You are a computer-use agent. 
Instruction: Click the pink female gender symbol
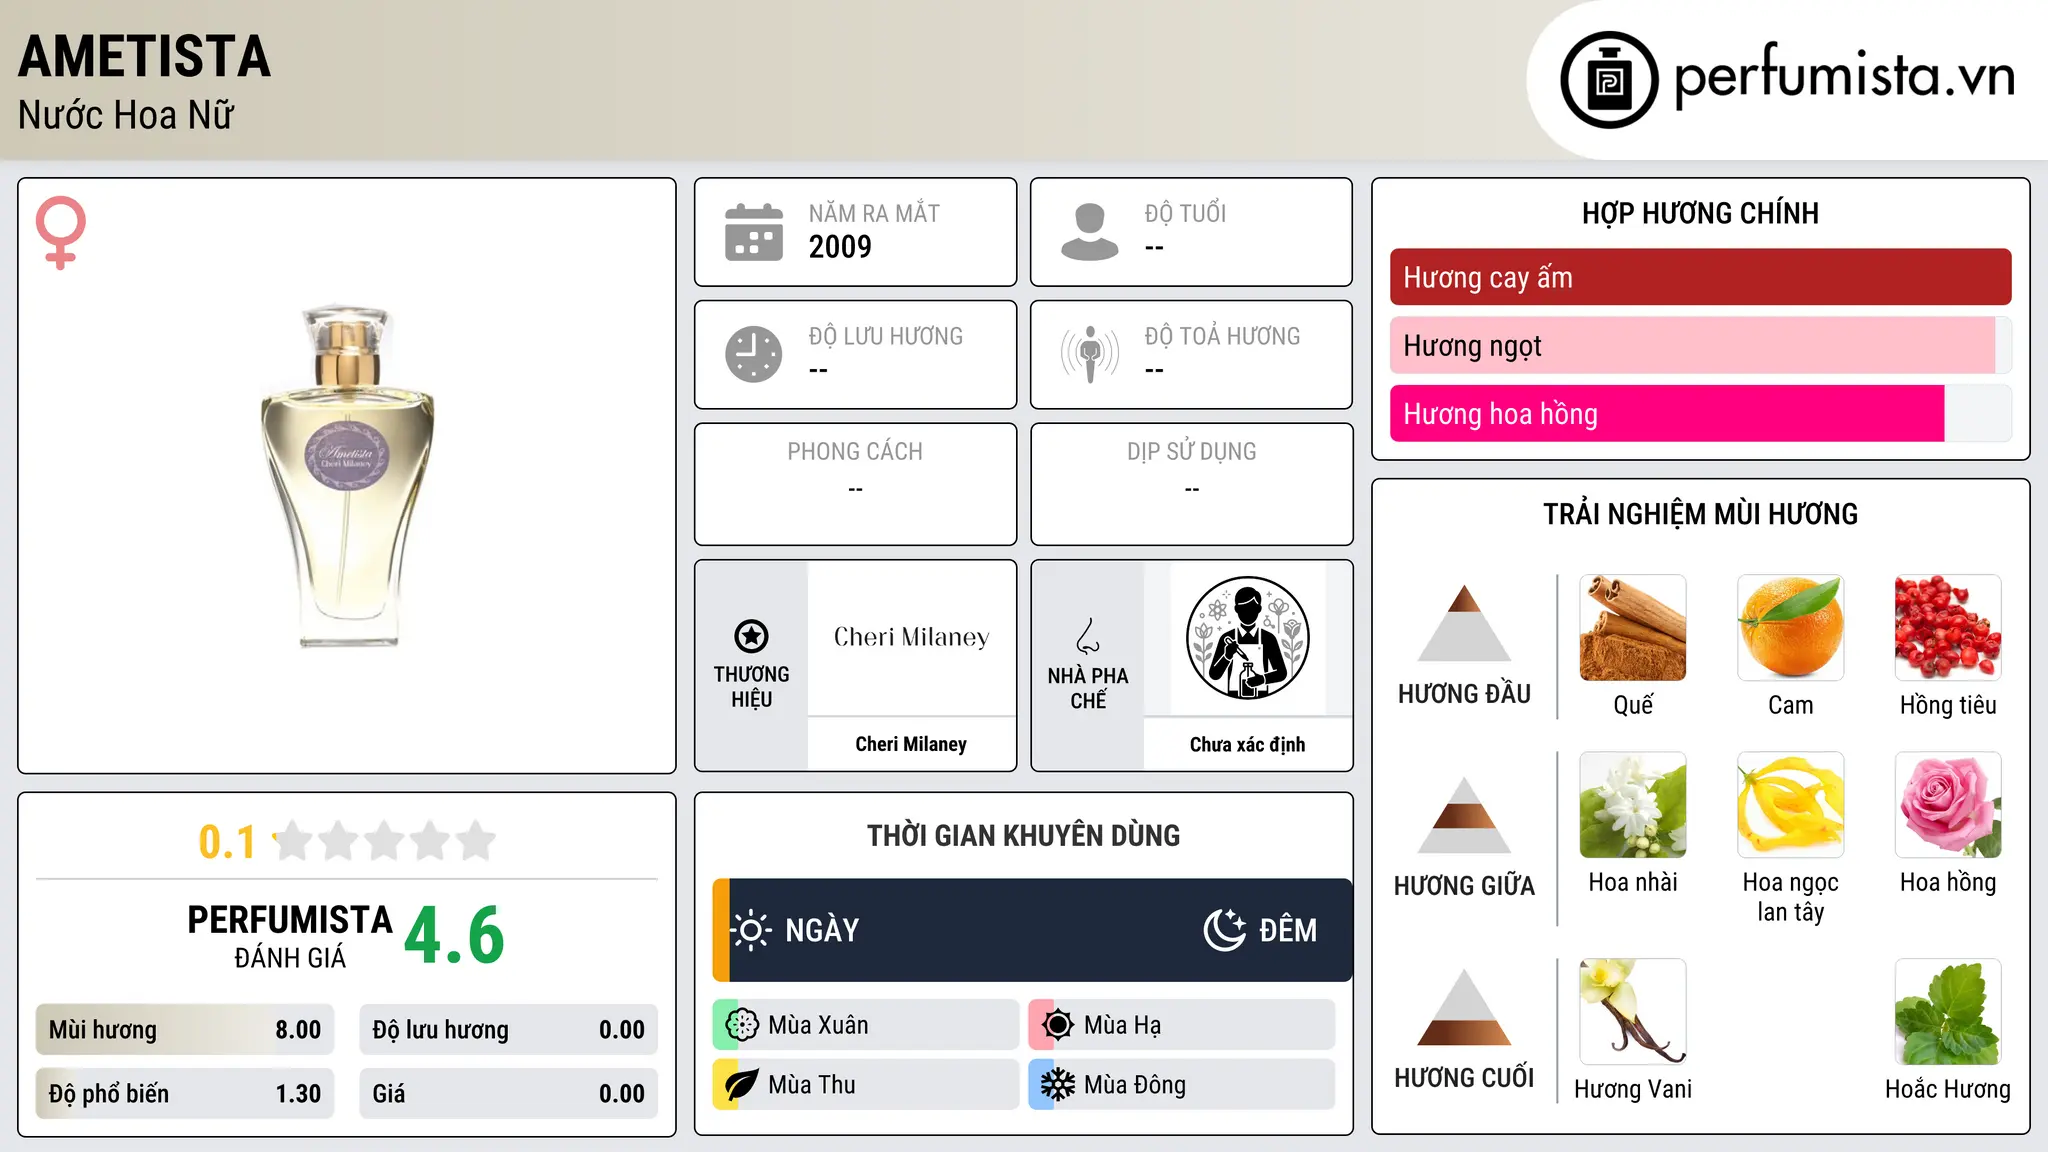60,232
